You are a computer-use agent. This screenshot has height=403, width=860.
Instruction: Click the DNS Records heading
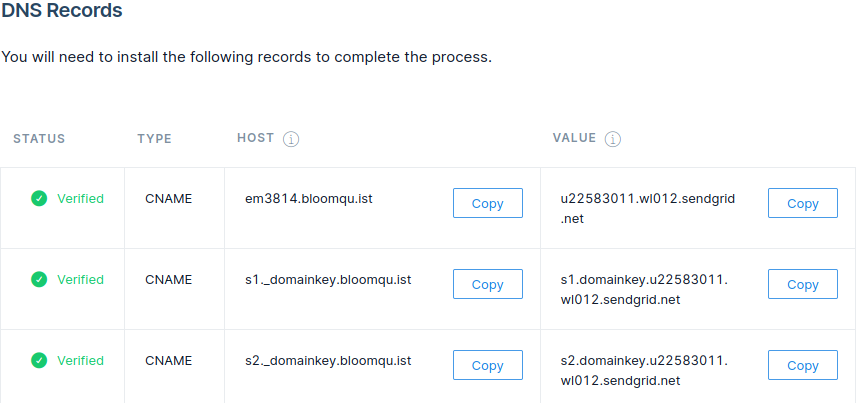[x=61, y=10]
